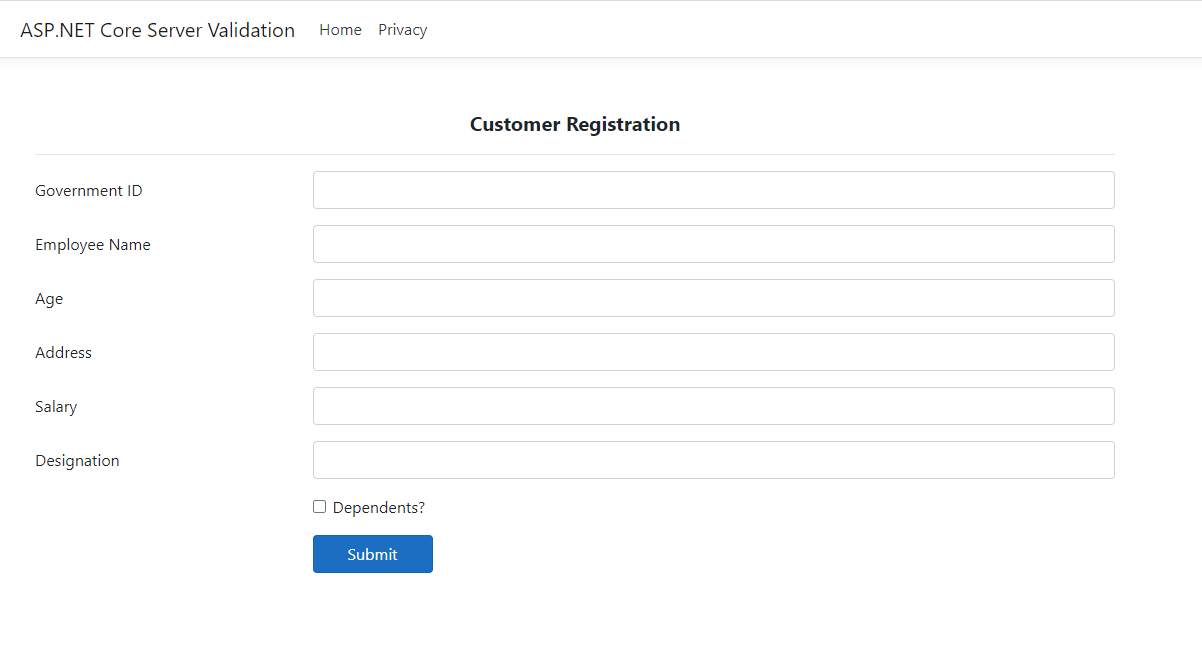The height and width of the screenshot is (659, 1202).
Task: Click the Age input field
Action: (713, 297)
